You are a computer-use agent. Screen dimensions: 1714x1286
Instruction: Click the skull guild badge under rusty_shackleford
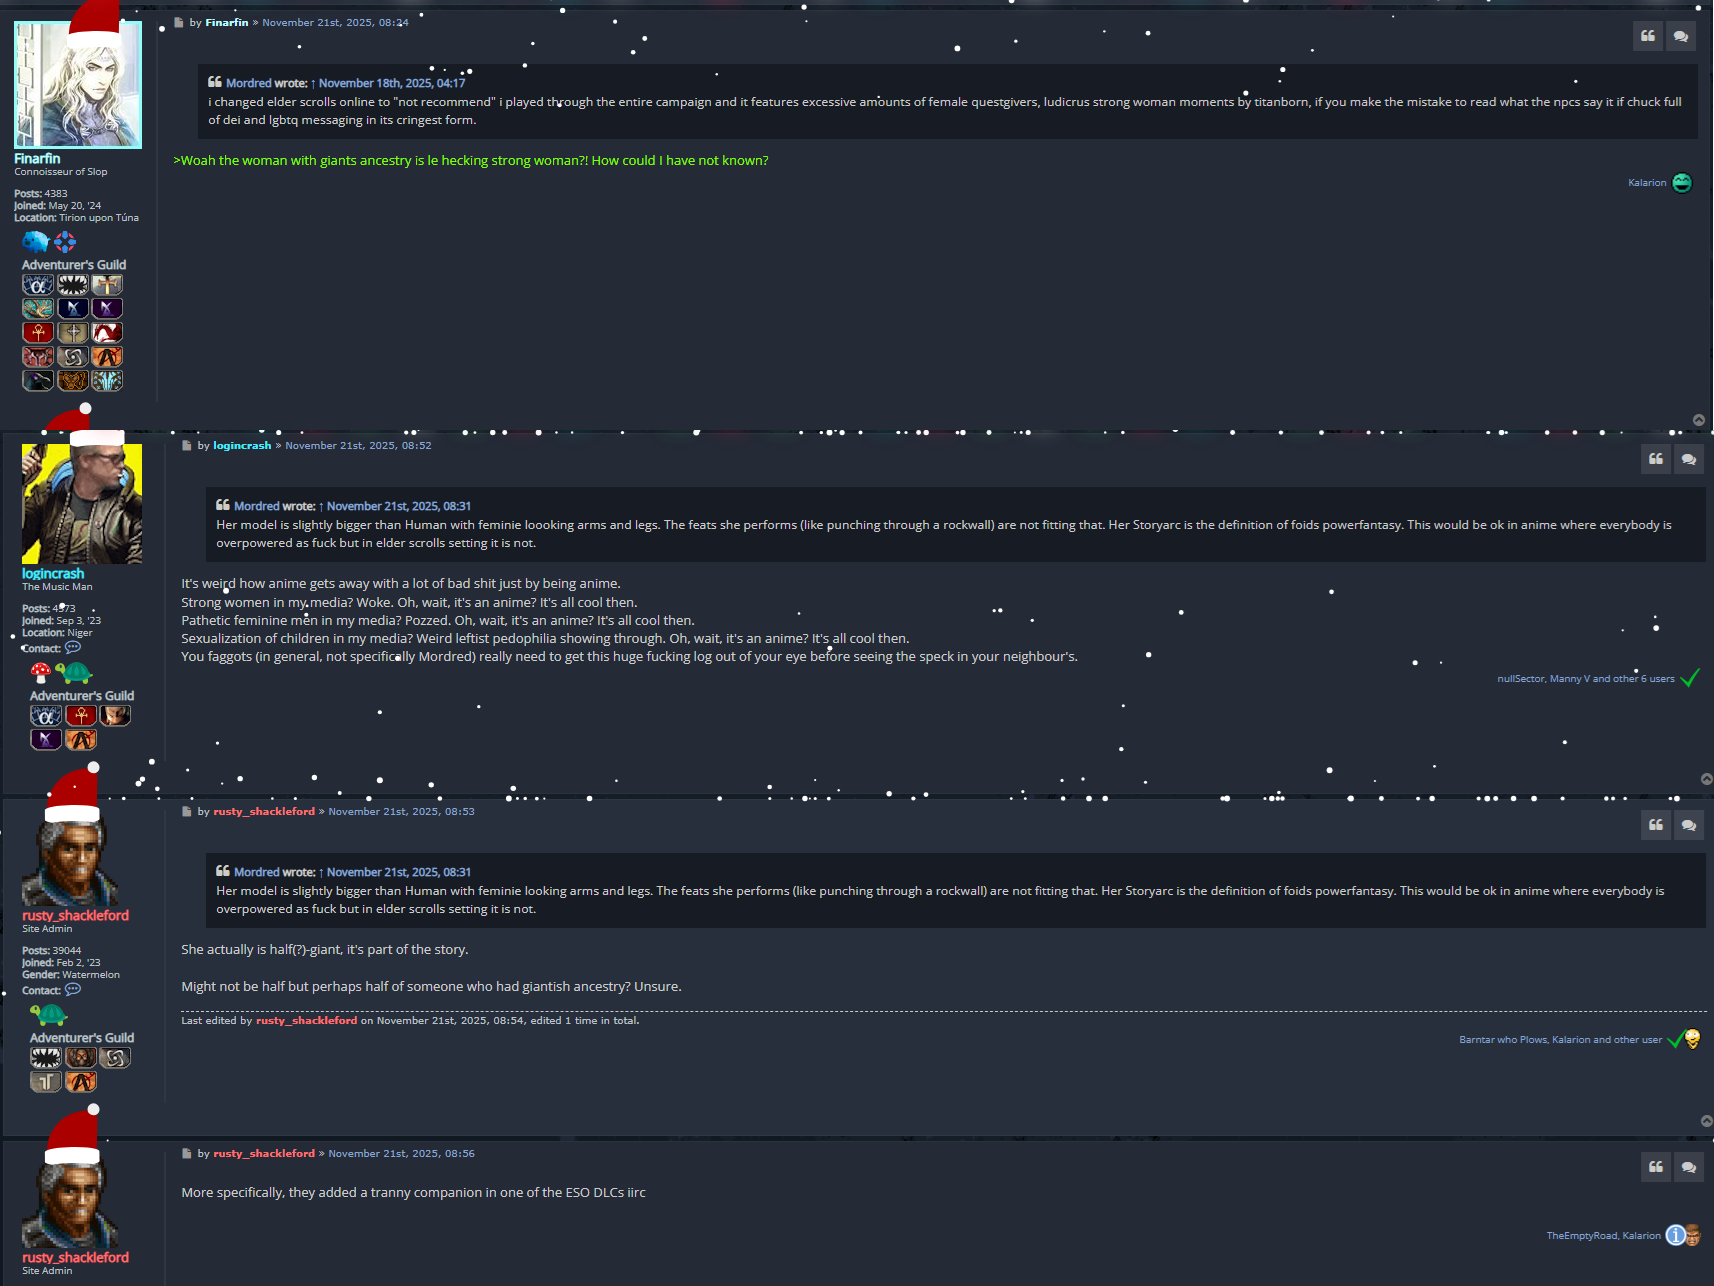(x=81, y=1058)
